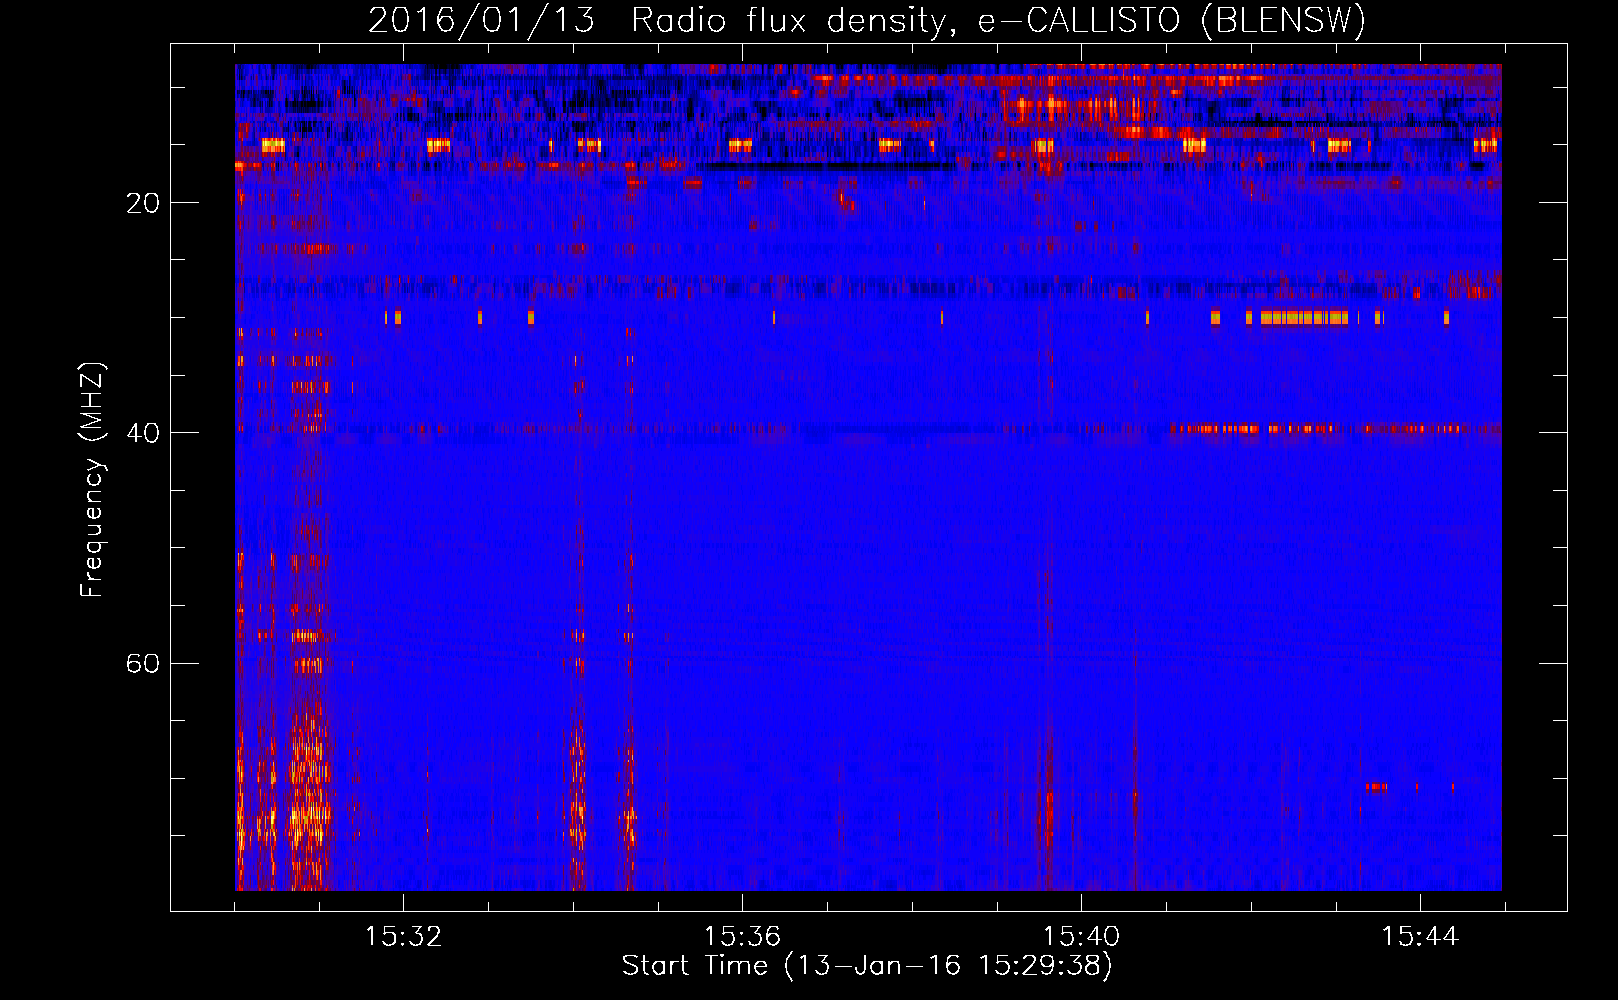Select the 'Start Time (13-Jan-16 15:29:38)' label
Viewport: 1618px width, 1000px height.
click(867, 966)
